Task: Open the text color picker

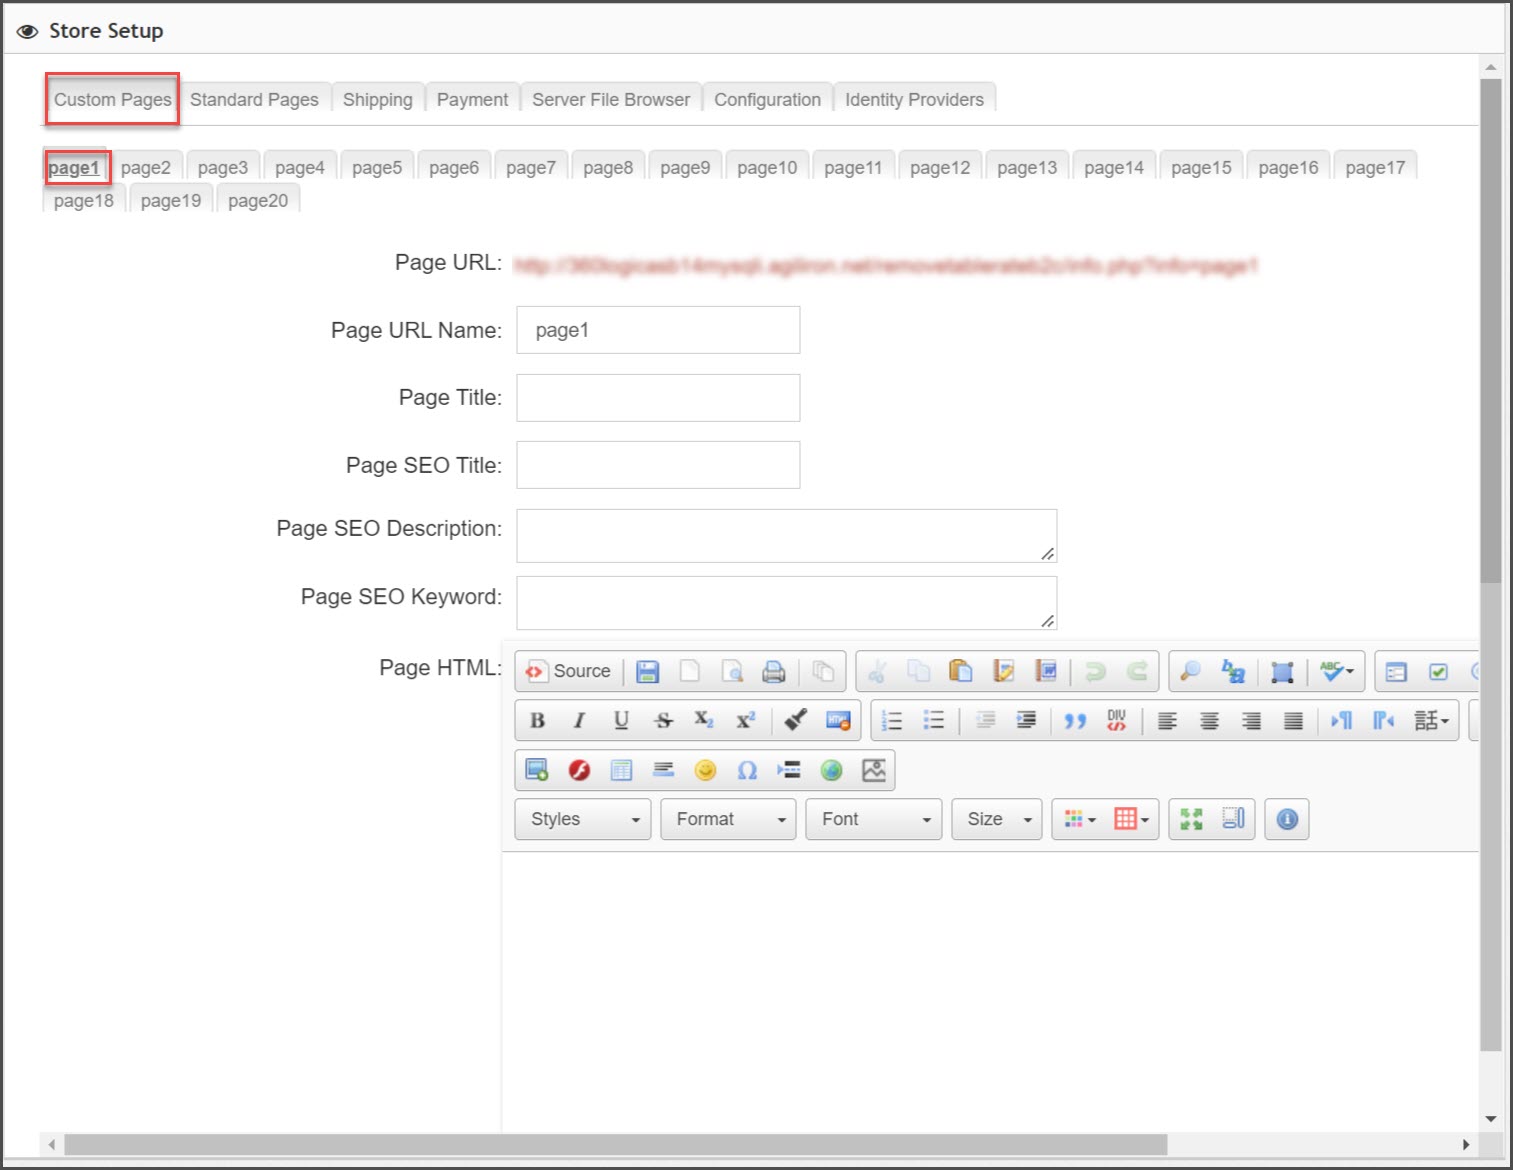Action: pyautogui.click(x=1080, y=819)
